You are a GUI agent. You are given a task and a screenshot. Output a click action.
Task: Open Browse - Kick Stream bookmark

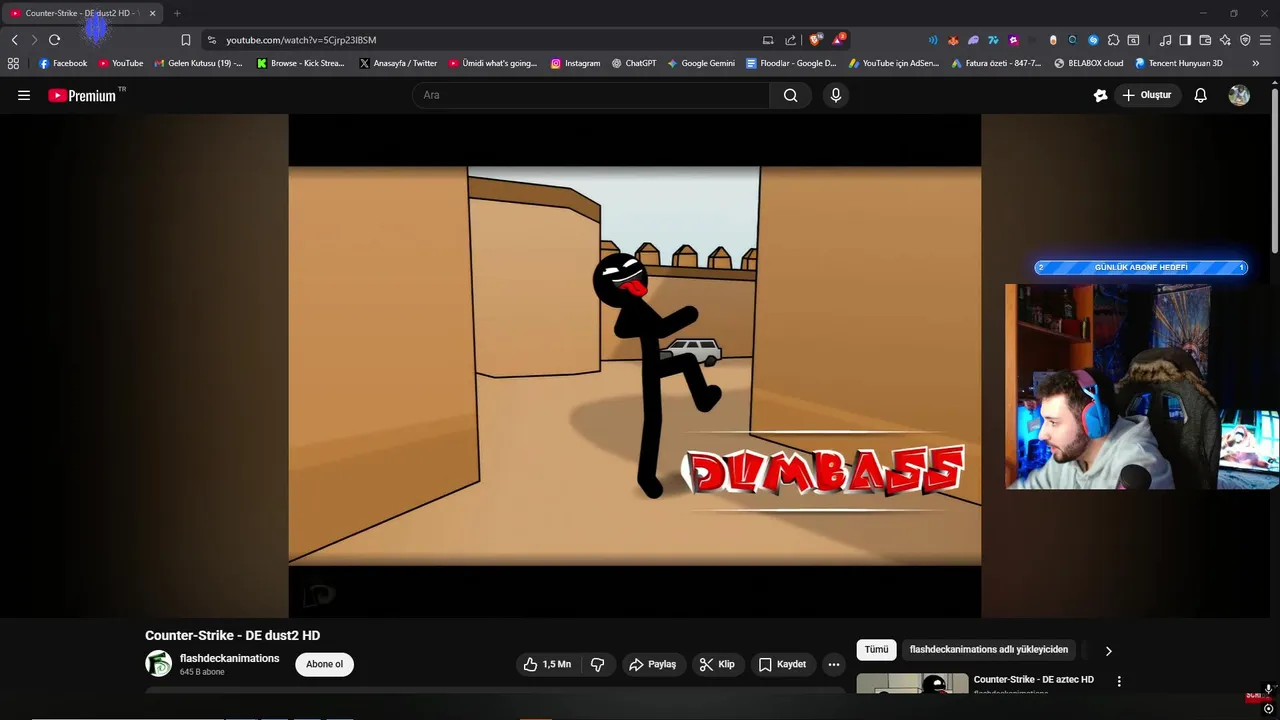point(301,63)
